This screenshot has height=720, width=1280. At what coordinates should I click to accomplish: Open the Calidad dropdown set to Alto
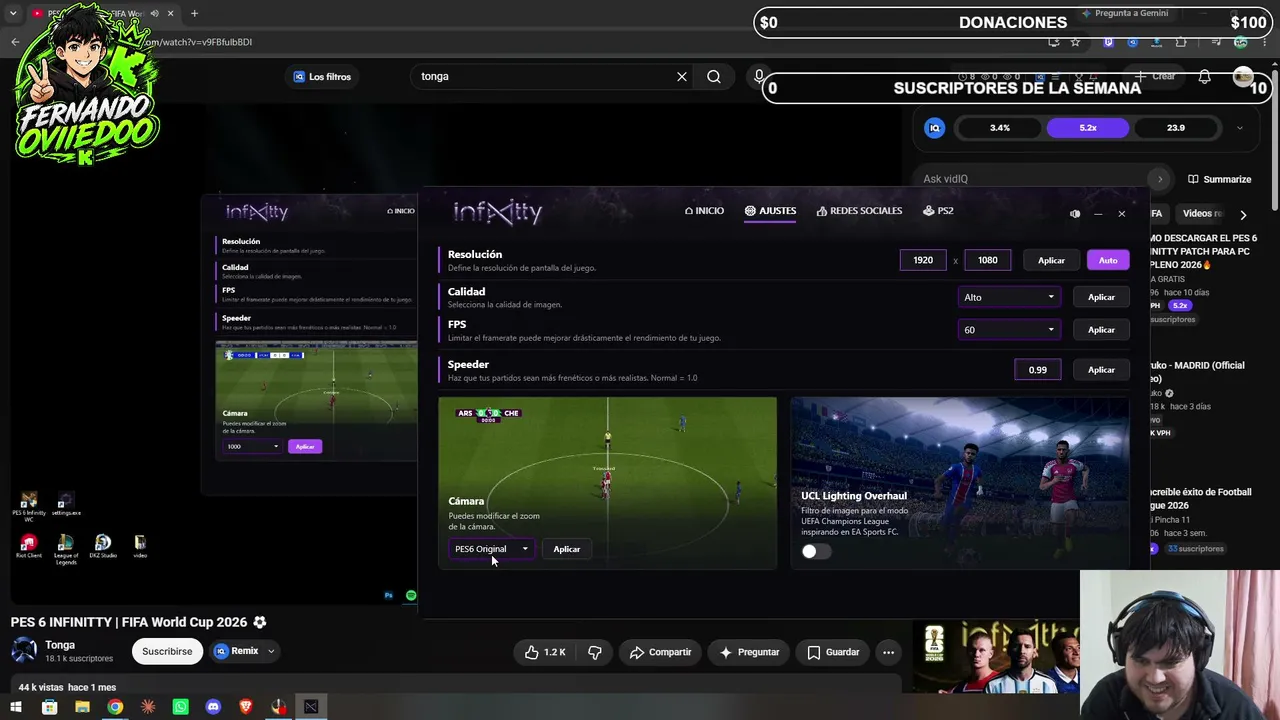tap(1008, 297)
